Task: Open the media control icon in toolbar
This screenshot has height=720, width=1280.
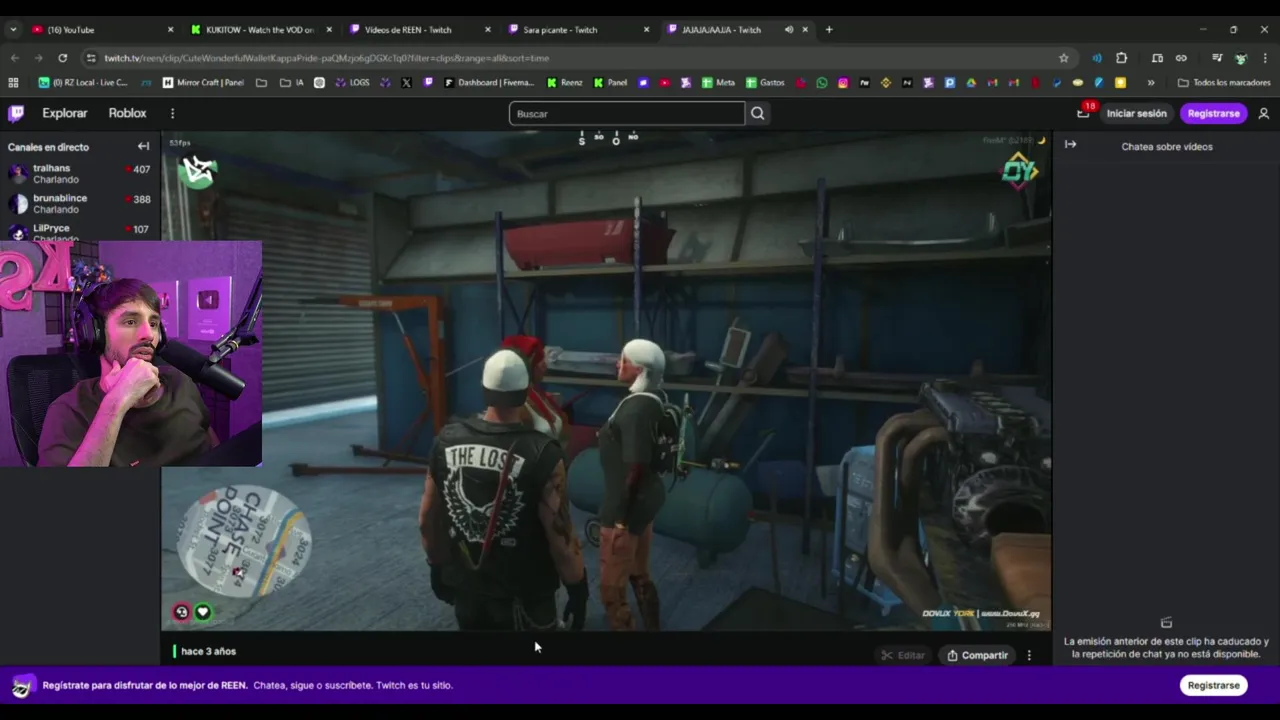Action: click(1217, 58)
